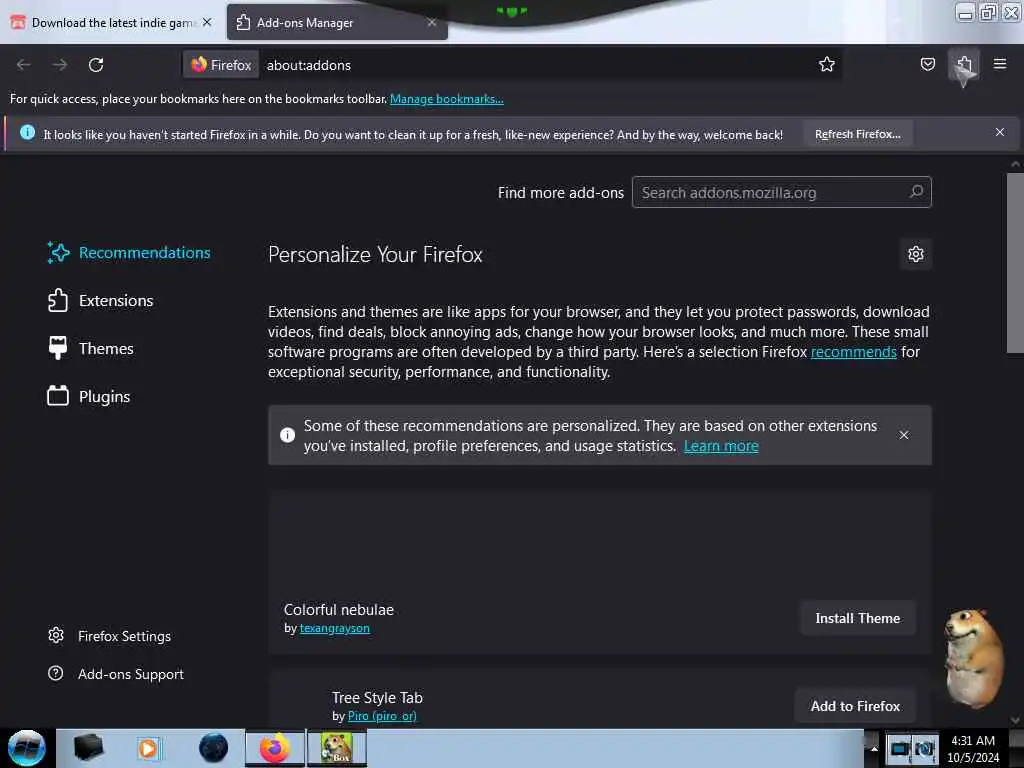Click the info icon in the refresh notification

pos(27,133)
